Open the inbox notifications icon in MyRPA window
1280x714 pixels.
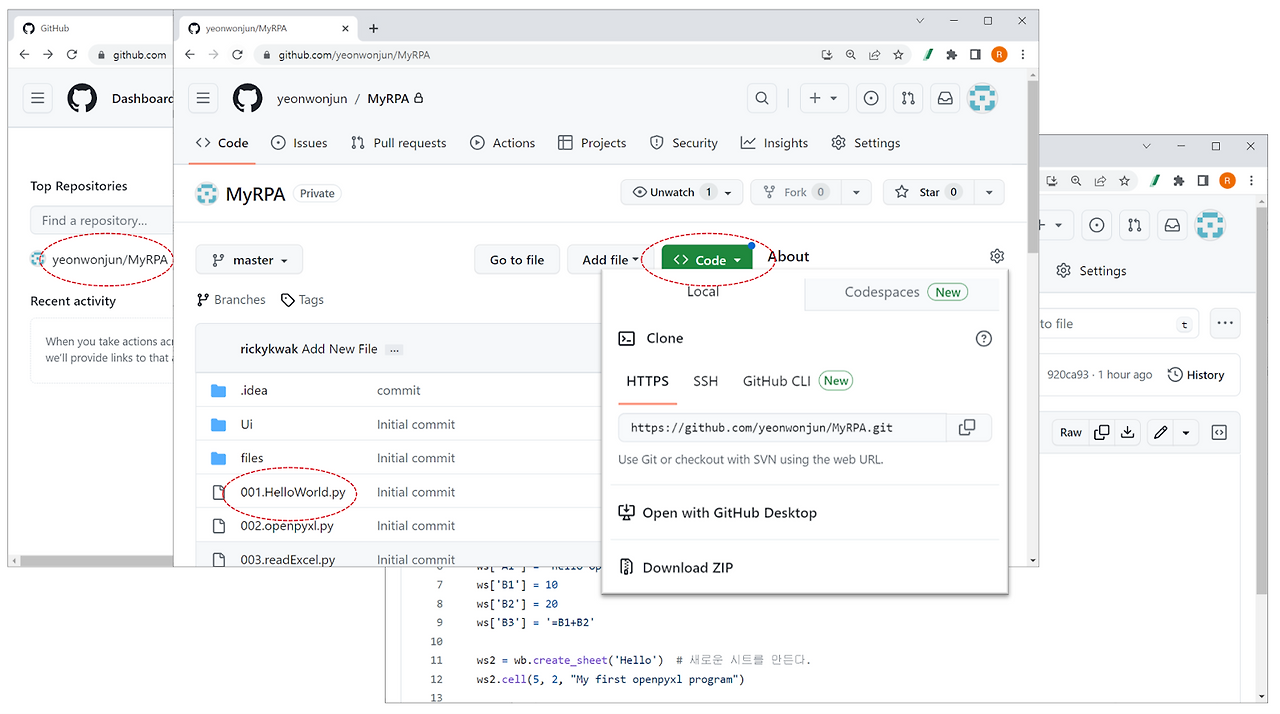click(x=944, y=98)
